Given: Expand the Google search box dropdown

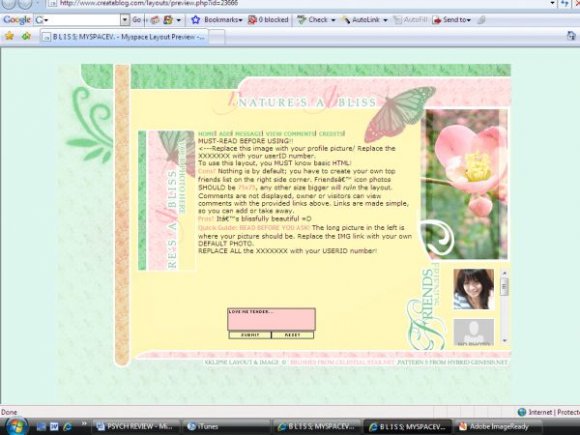Looking at the screenshot, I should coord(125,20).
